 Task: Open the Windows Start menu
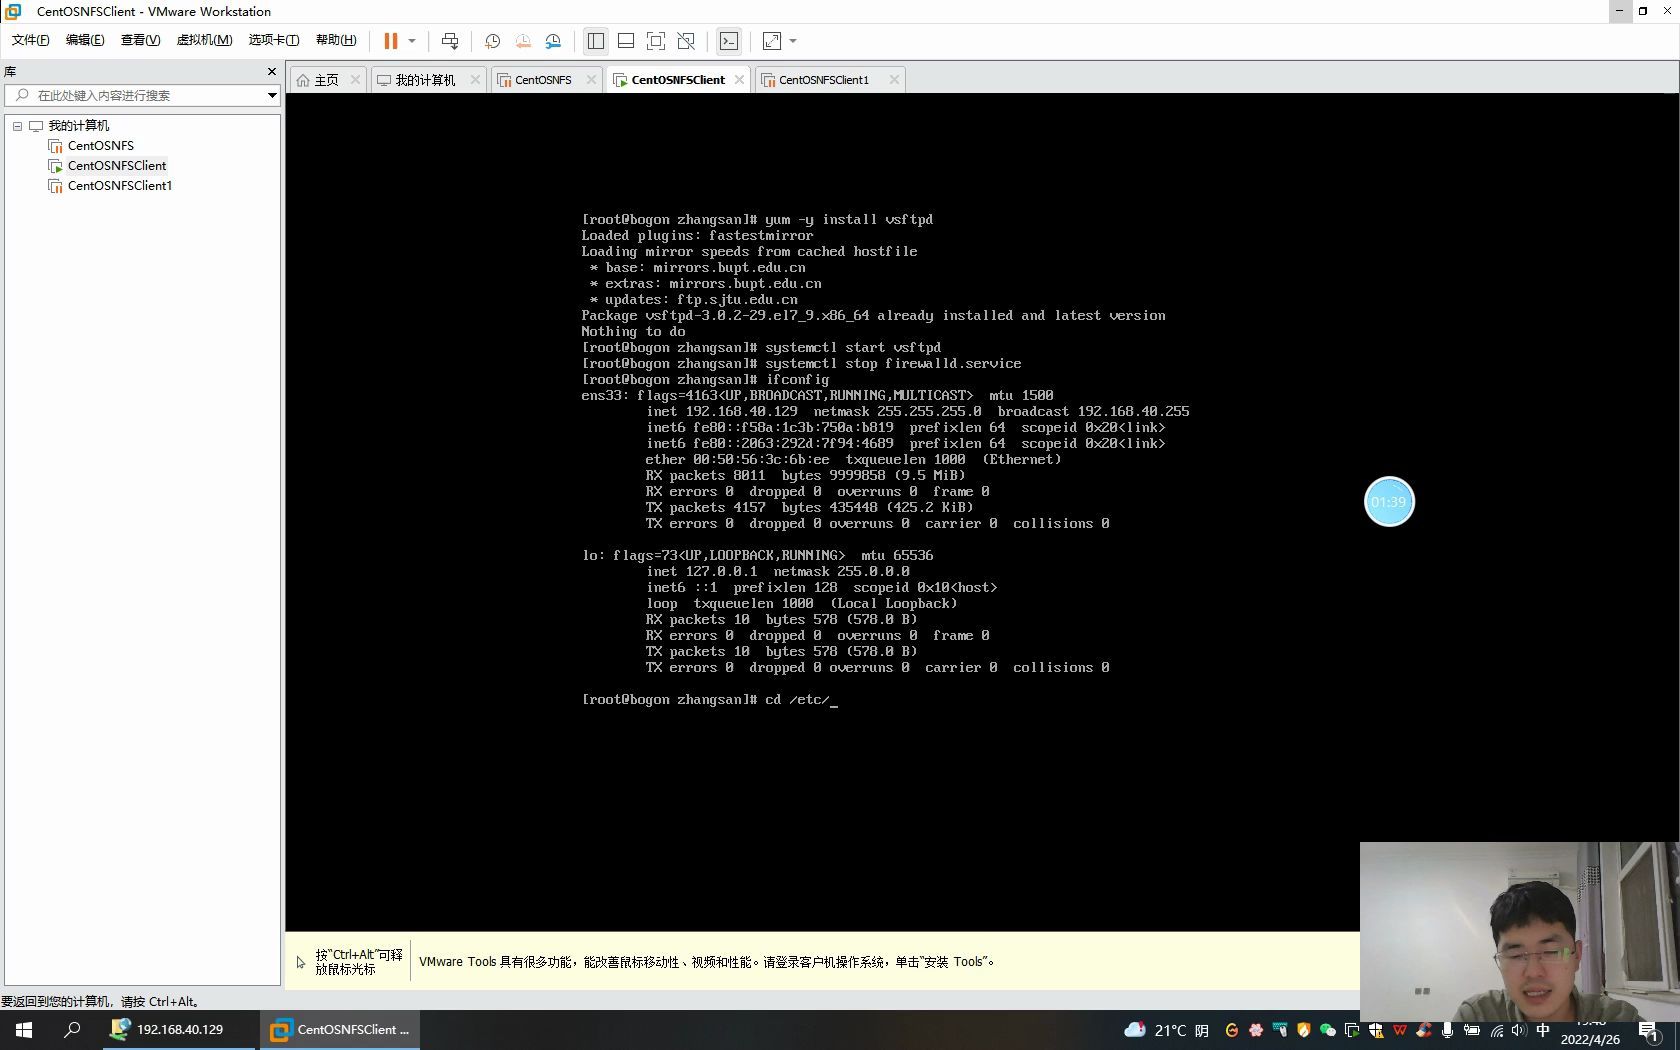pyautogui.click(x=24, y=1029)
